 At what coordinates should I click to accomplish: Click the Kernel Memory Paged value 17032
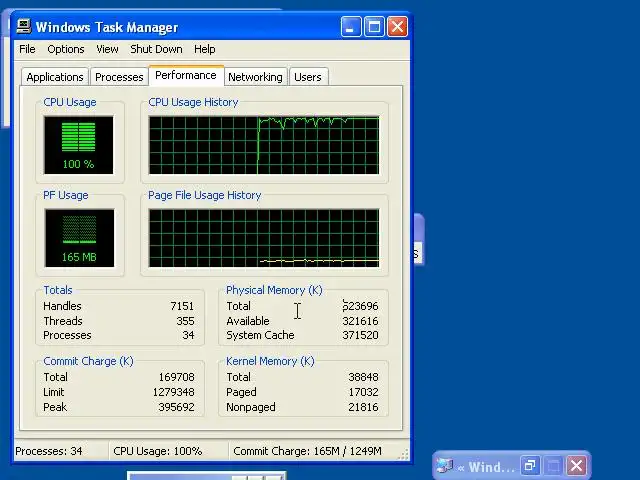(363, 392)
